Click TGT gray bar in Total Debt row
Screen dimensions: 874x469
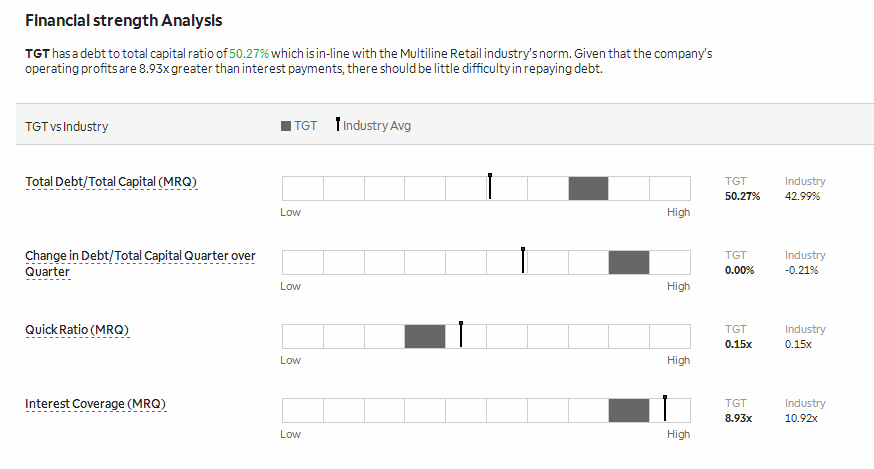[588, 188]
